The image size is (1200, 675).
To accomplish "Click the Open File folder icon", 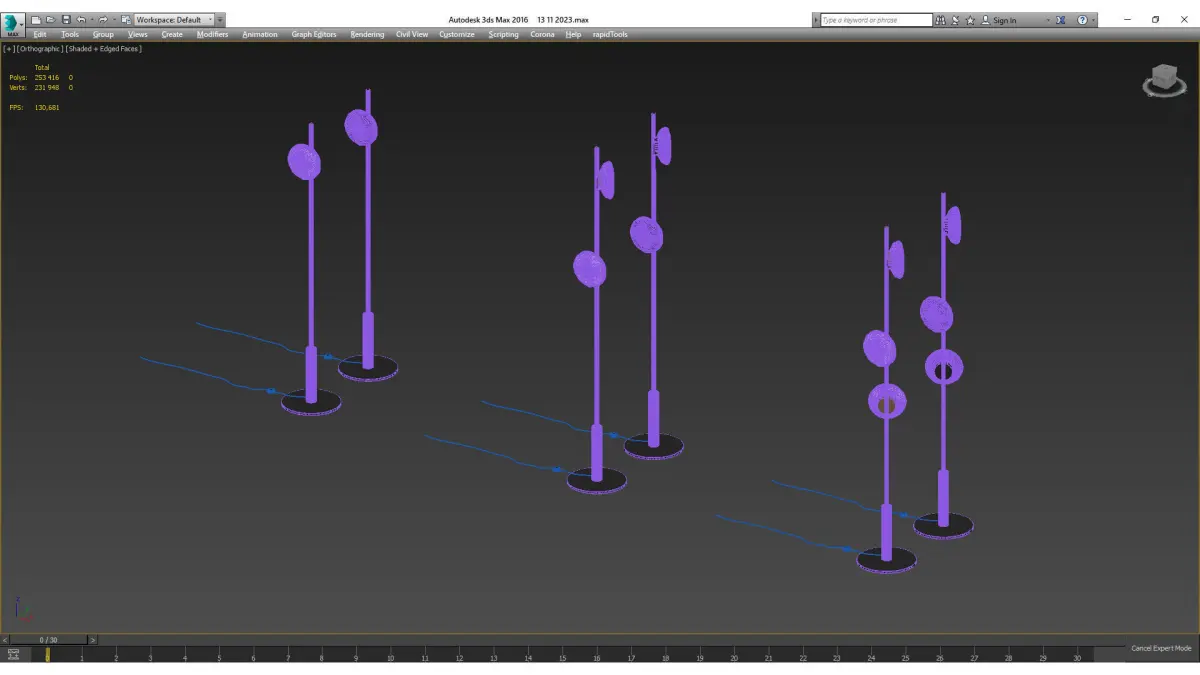I will pyautogui.click(x=50, y=19).
